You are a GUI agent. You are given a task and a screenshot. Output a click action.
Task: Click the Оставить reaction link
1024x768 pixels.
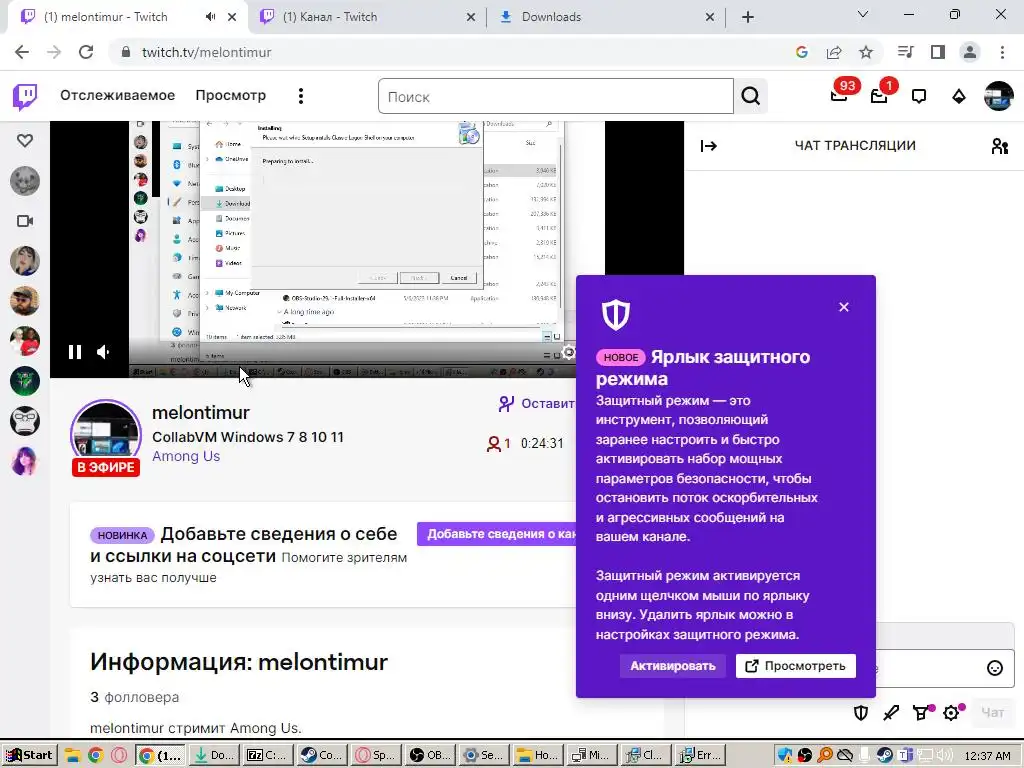point(537,404)
